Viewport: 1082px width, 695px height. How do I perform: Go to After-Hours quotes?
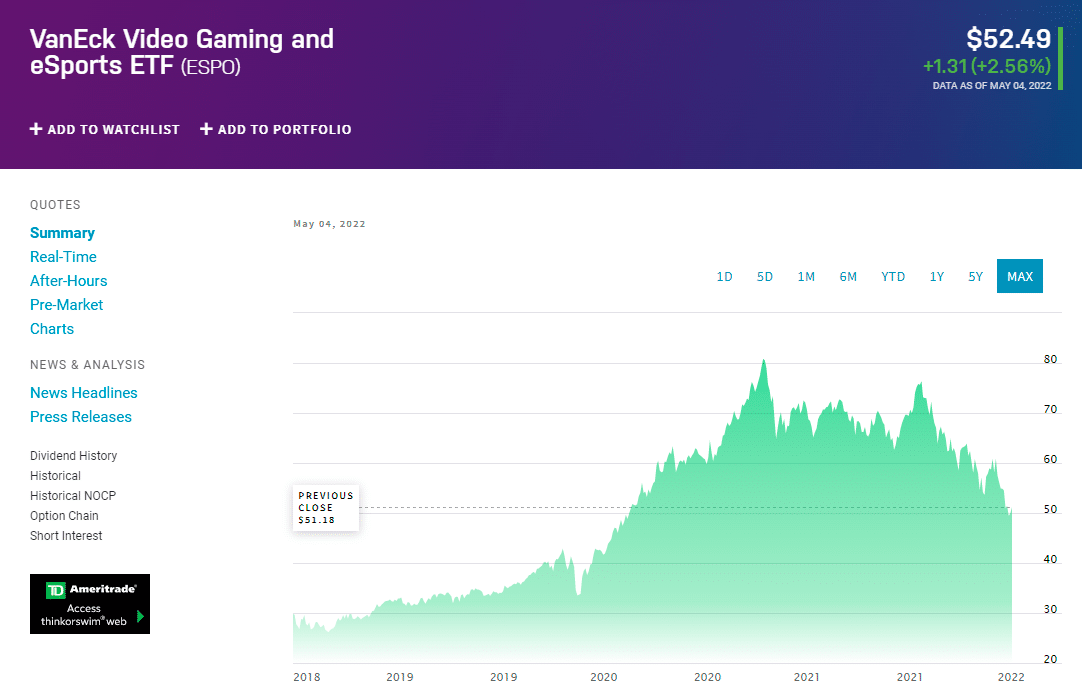[x=68, y=281]
